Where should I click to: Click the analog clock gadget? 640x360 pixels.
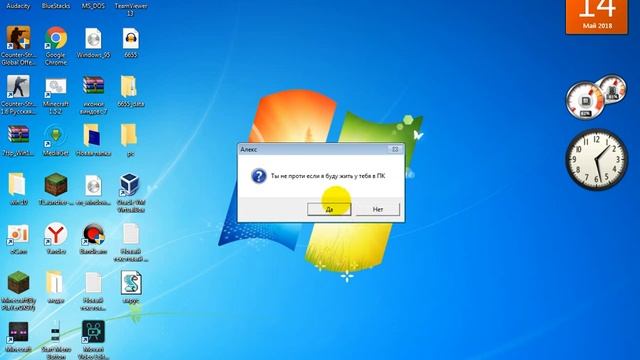click(596, 160)
